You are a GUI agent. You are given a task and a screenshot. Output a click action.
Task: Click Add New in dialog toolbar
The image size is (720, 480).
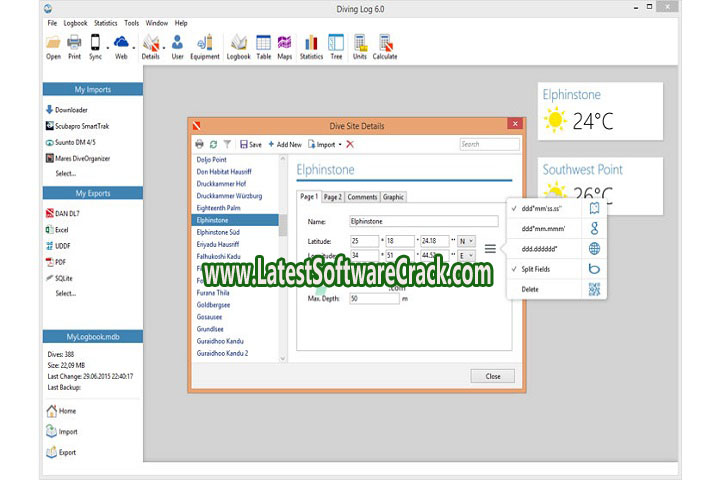(x=285, y=144)
